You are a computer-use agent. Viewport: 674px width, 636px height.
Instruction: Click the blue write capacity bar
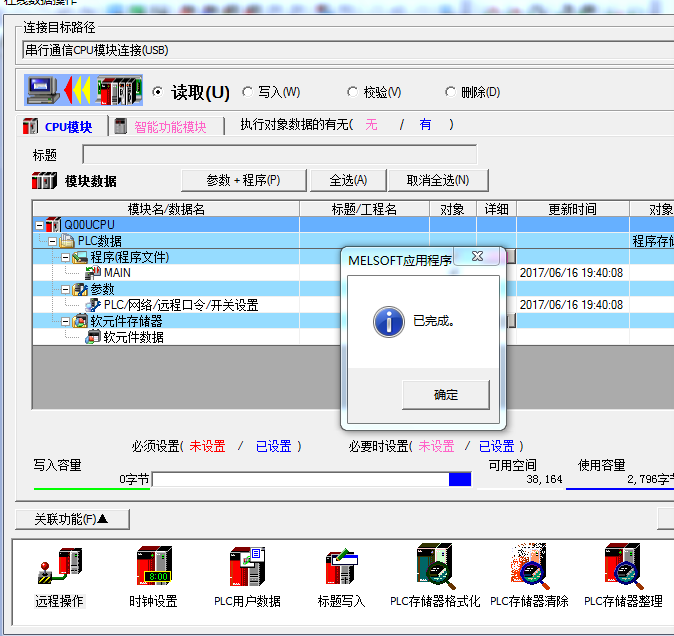pos(459,480)
